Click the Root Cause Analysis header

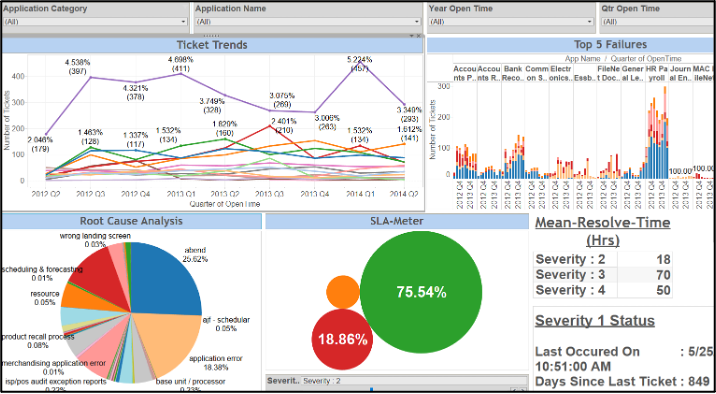[x=131, y=221]
